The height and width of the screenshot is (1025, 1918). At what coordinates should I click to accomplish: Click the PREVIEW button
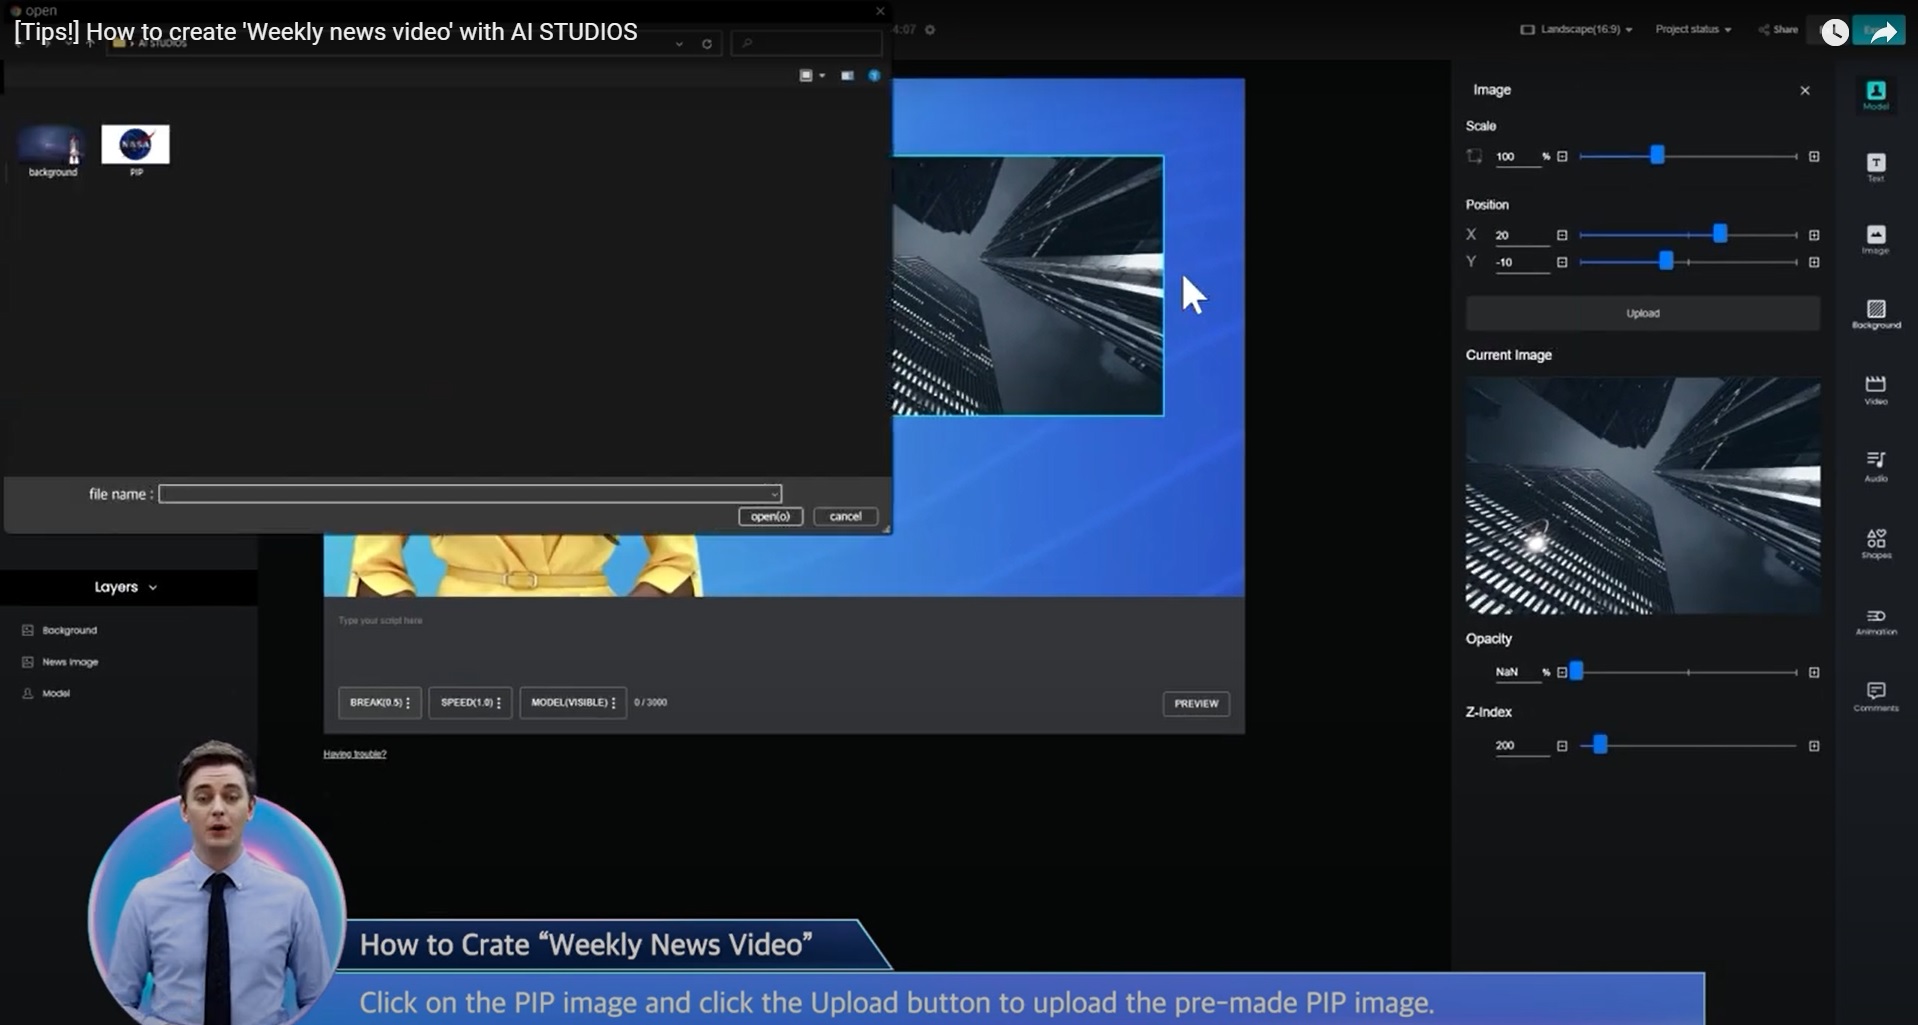click(1196, 704)
